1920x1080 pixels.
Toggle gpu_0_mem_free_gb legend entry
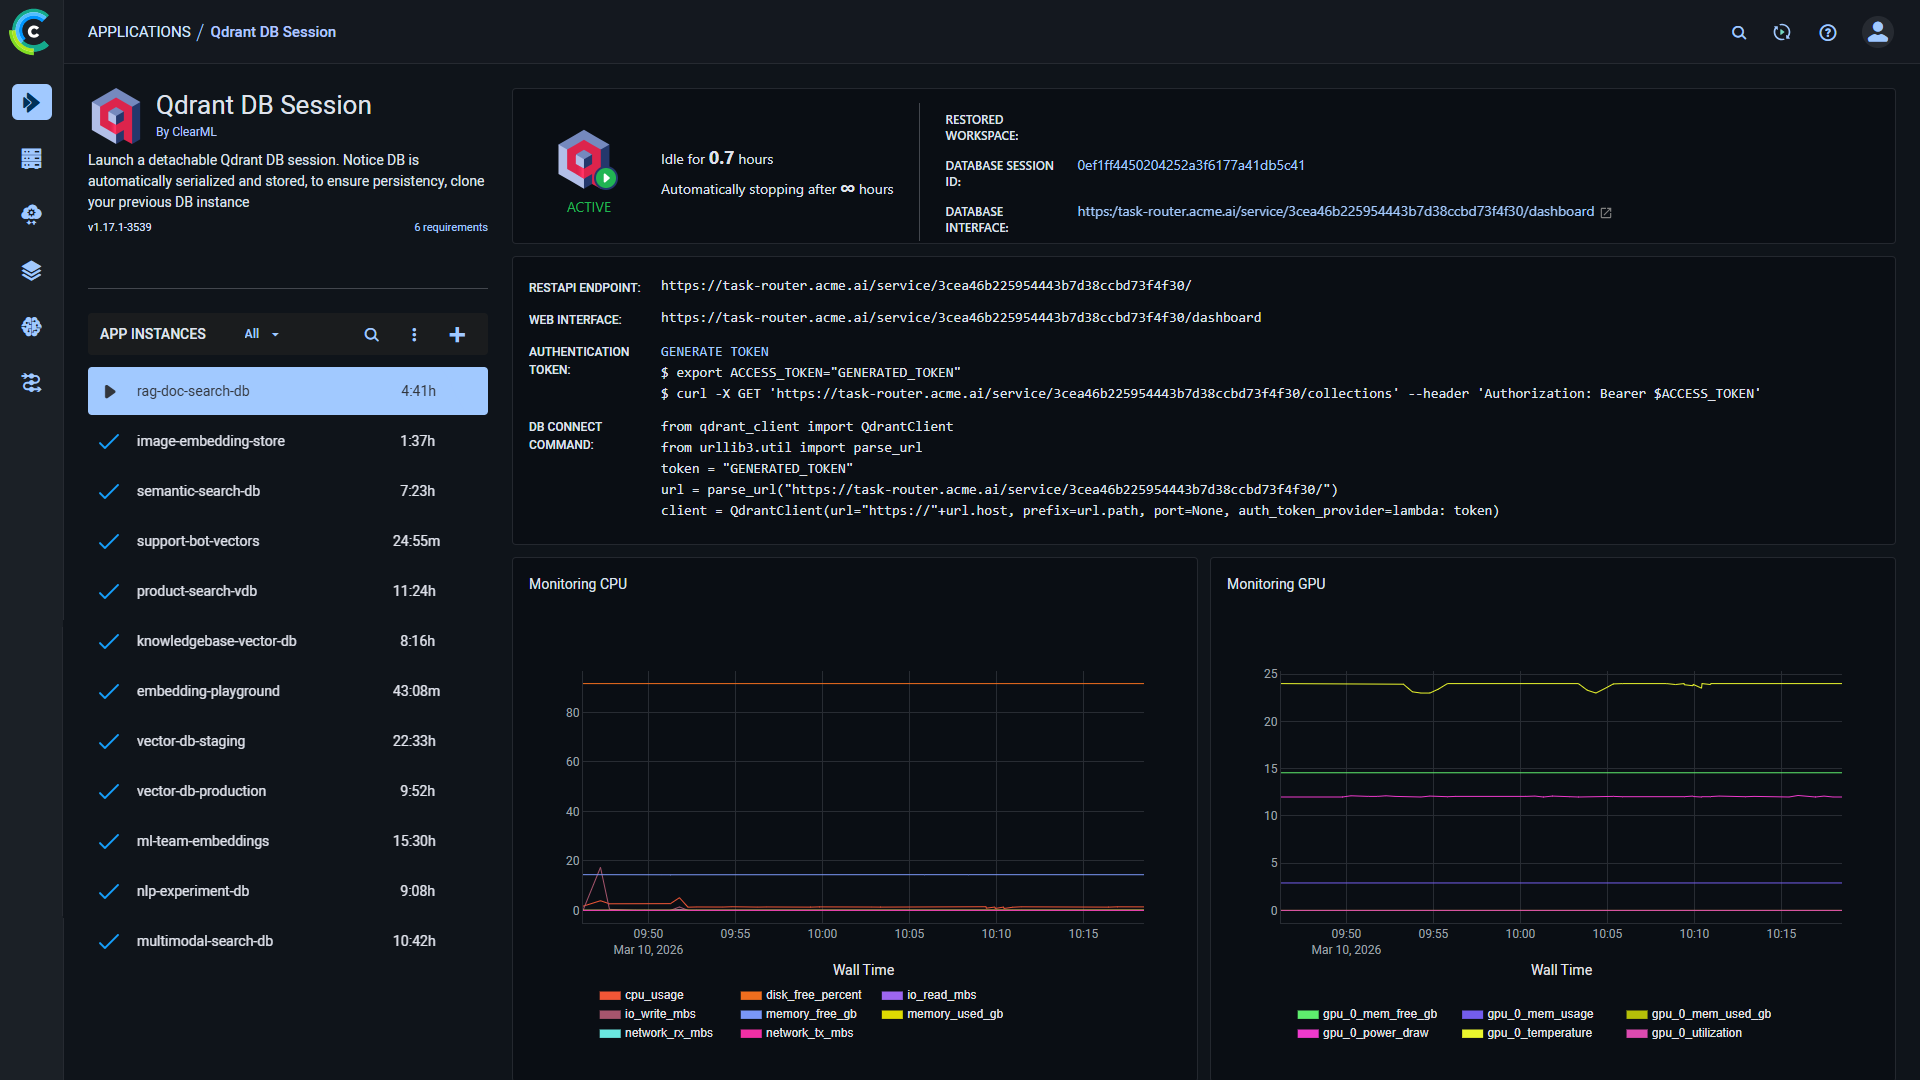coord(1367,1015)
